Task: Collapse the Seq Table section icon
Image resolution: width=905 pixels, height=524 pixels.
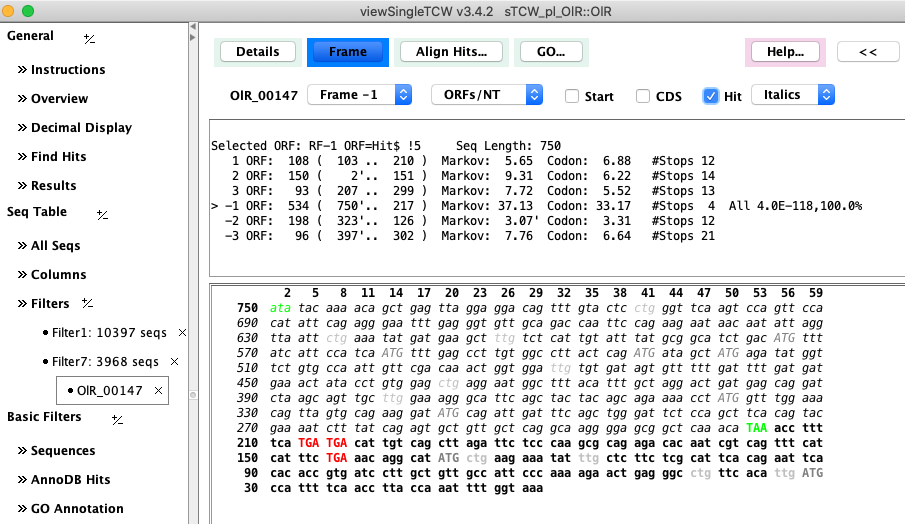Action: coord(102,214)
